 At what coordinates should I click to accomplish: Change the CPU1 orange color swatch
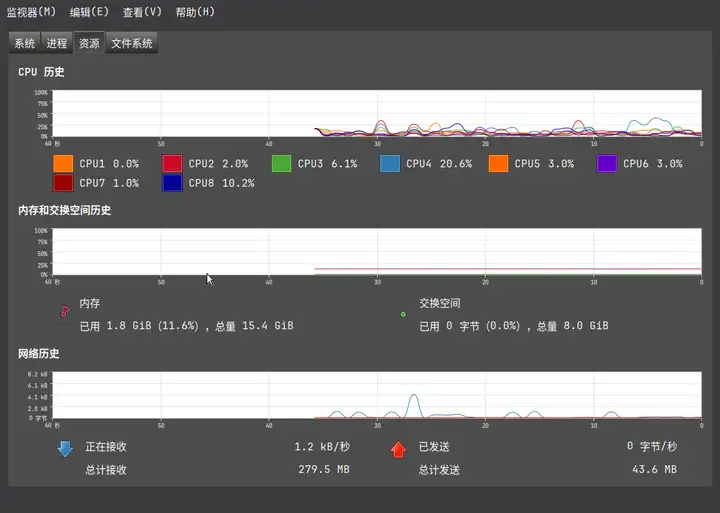tap(63, 163)
